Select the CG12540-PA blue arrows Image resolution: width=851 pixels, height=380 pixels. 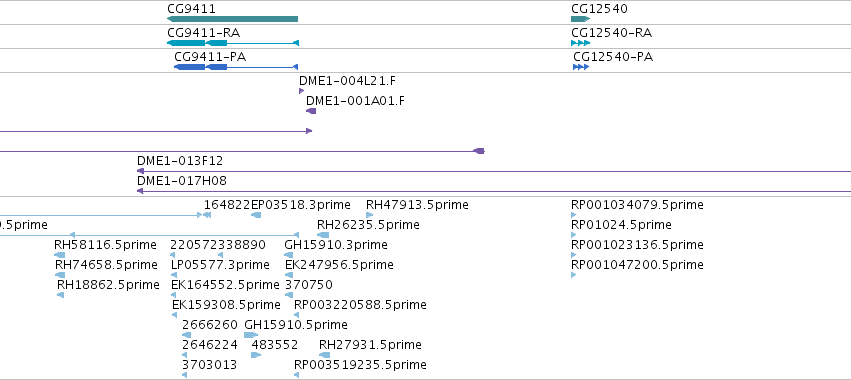pos(581,67)
